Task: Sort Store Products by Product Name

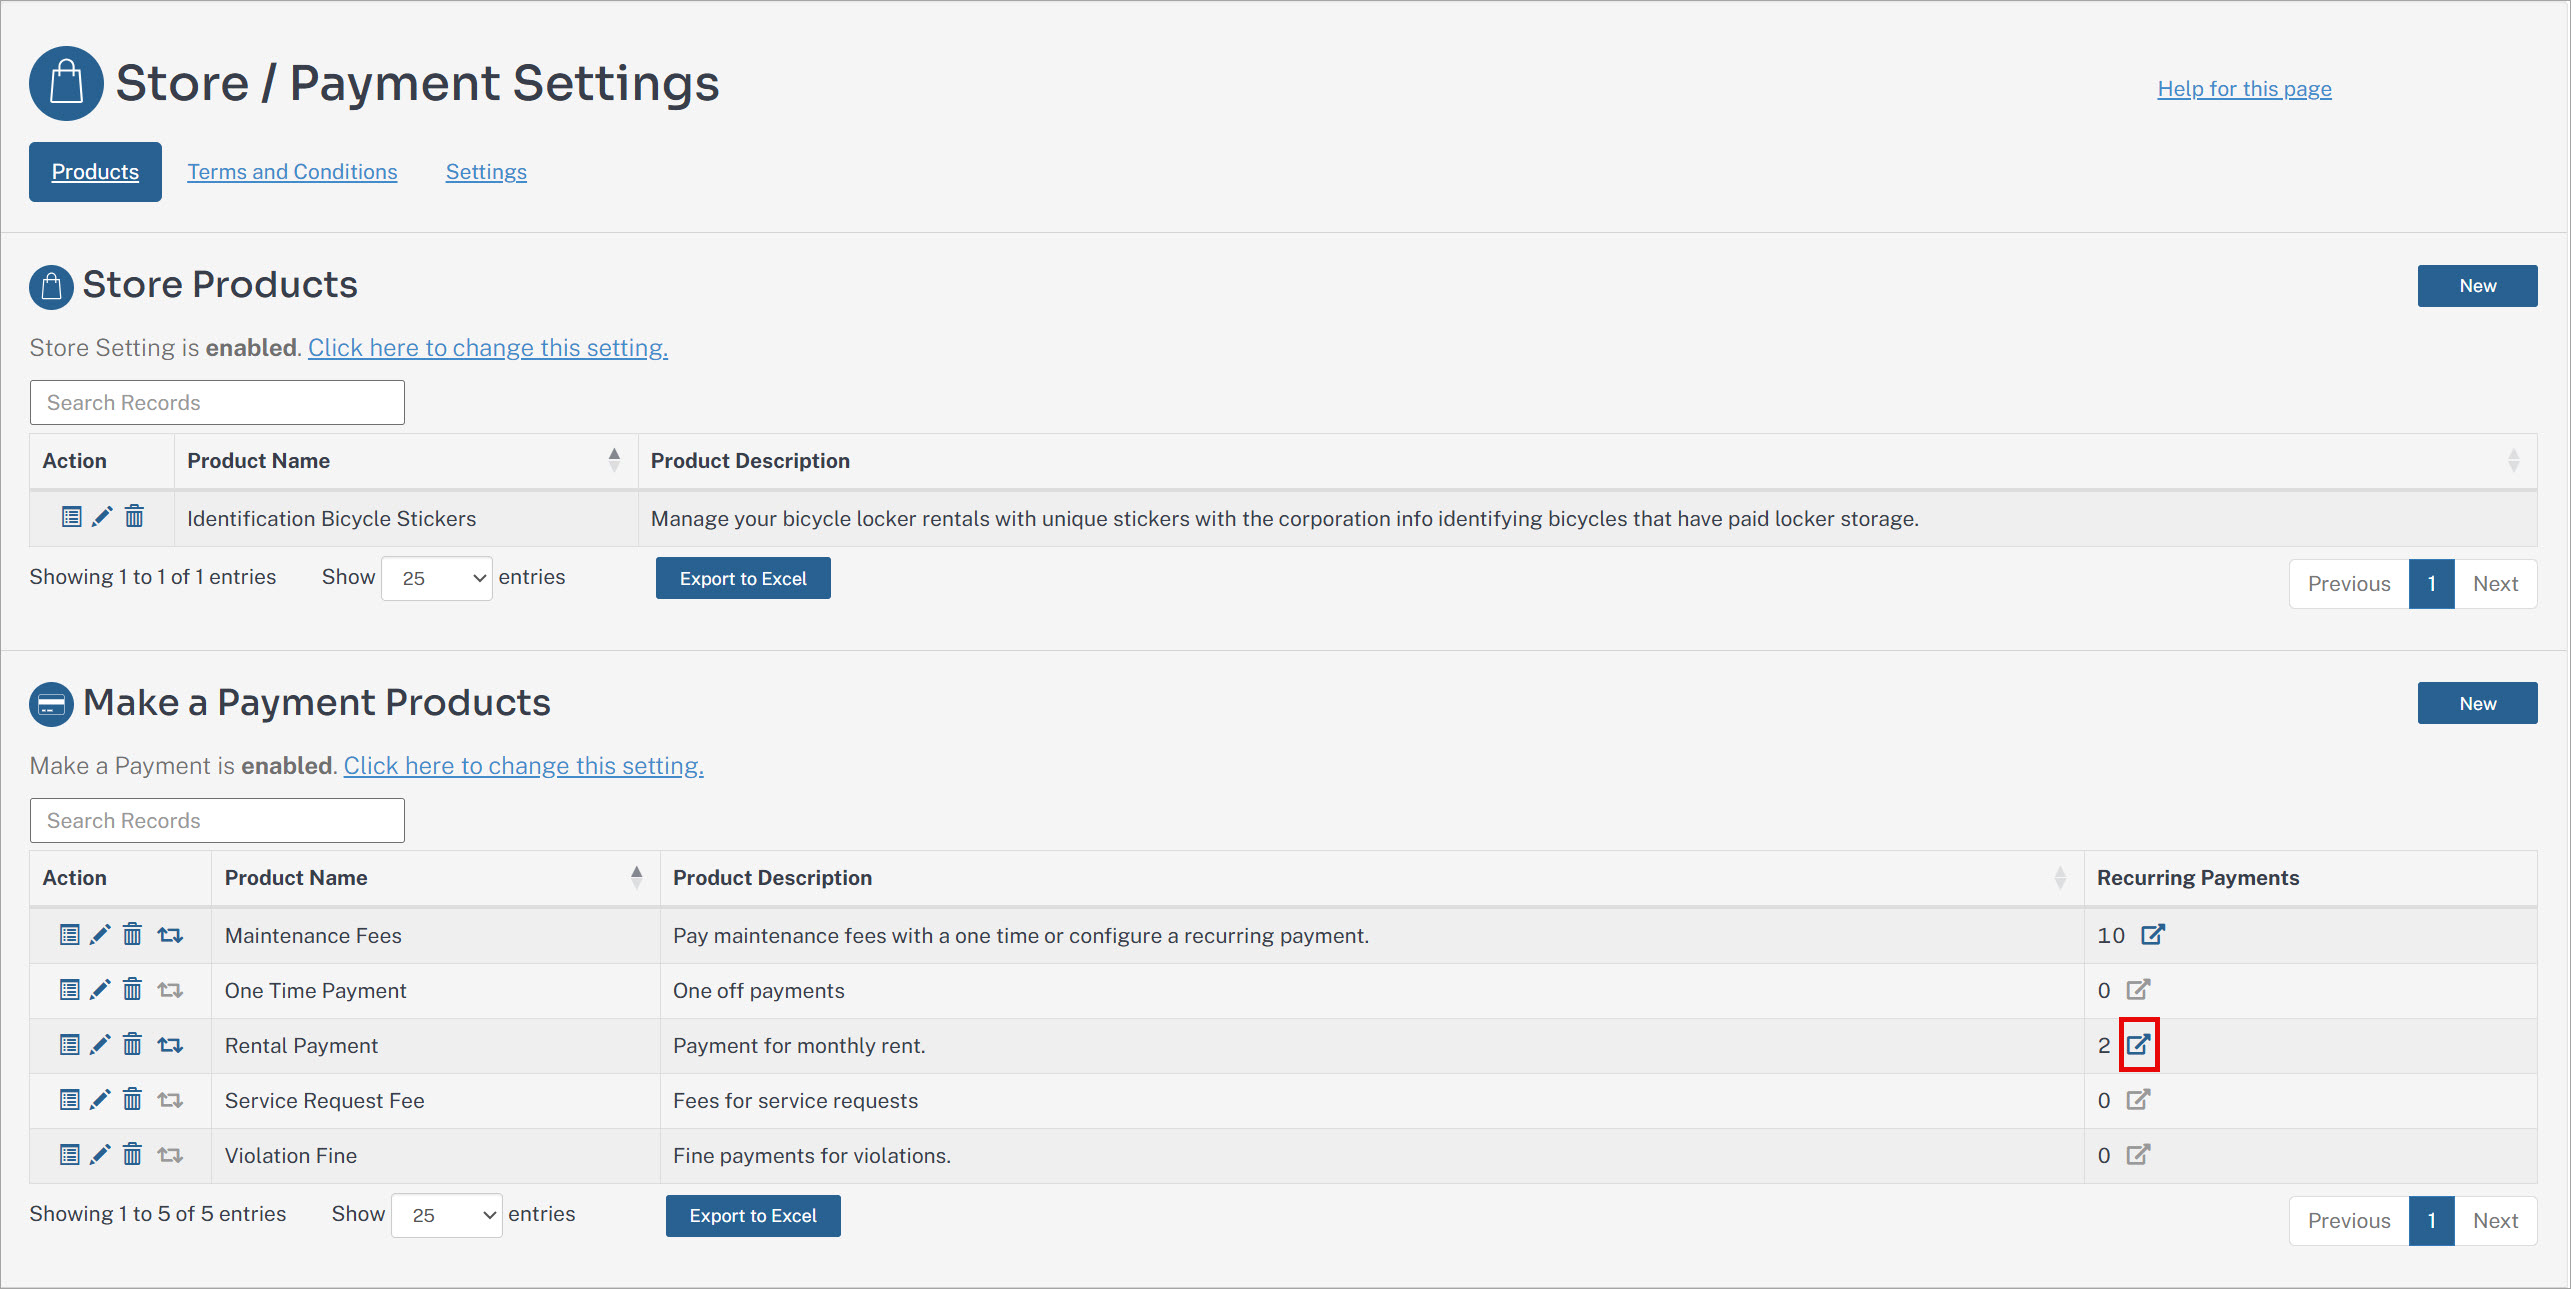Action: pyautogui.click(x=406, y=460)
